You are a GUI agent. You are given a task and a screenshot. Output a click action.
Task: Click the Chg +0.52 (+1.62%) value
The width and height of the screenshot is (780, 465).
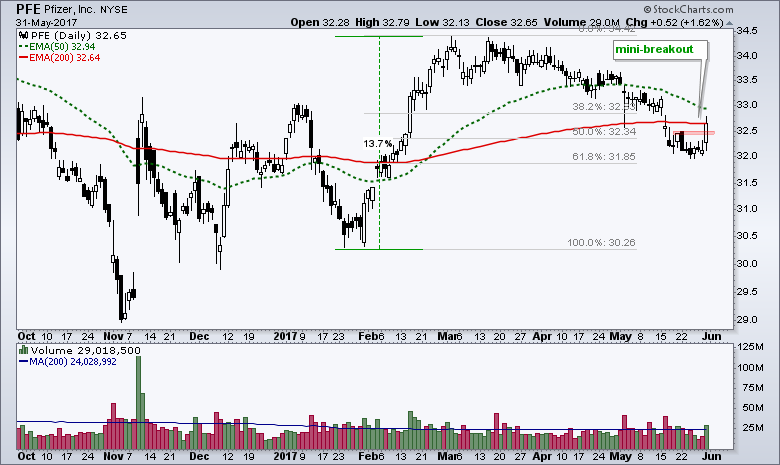click(674, 22)
